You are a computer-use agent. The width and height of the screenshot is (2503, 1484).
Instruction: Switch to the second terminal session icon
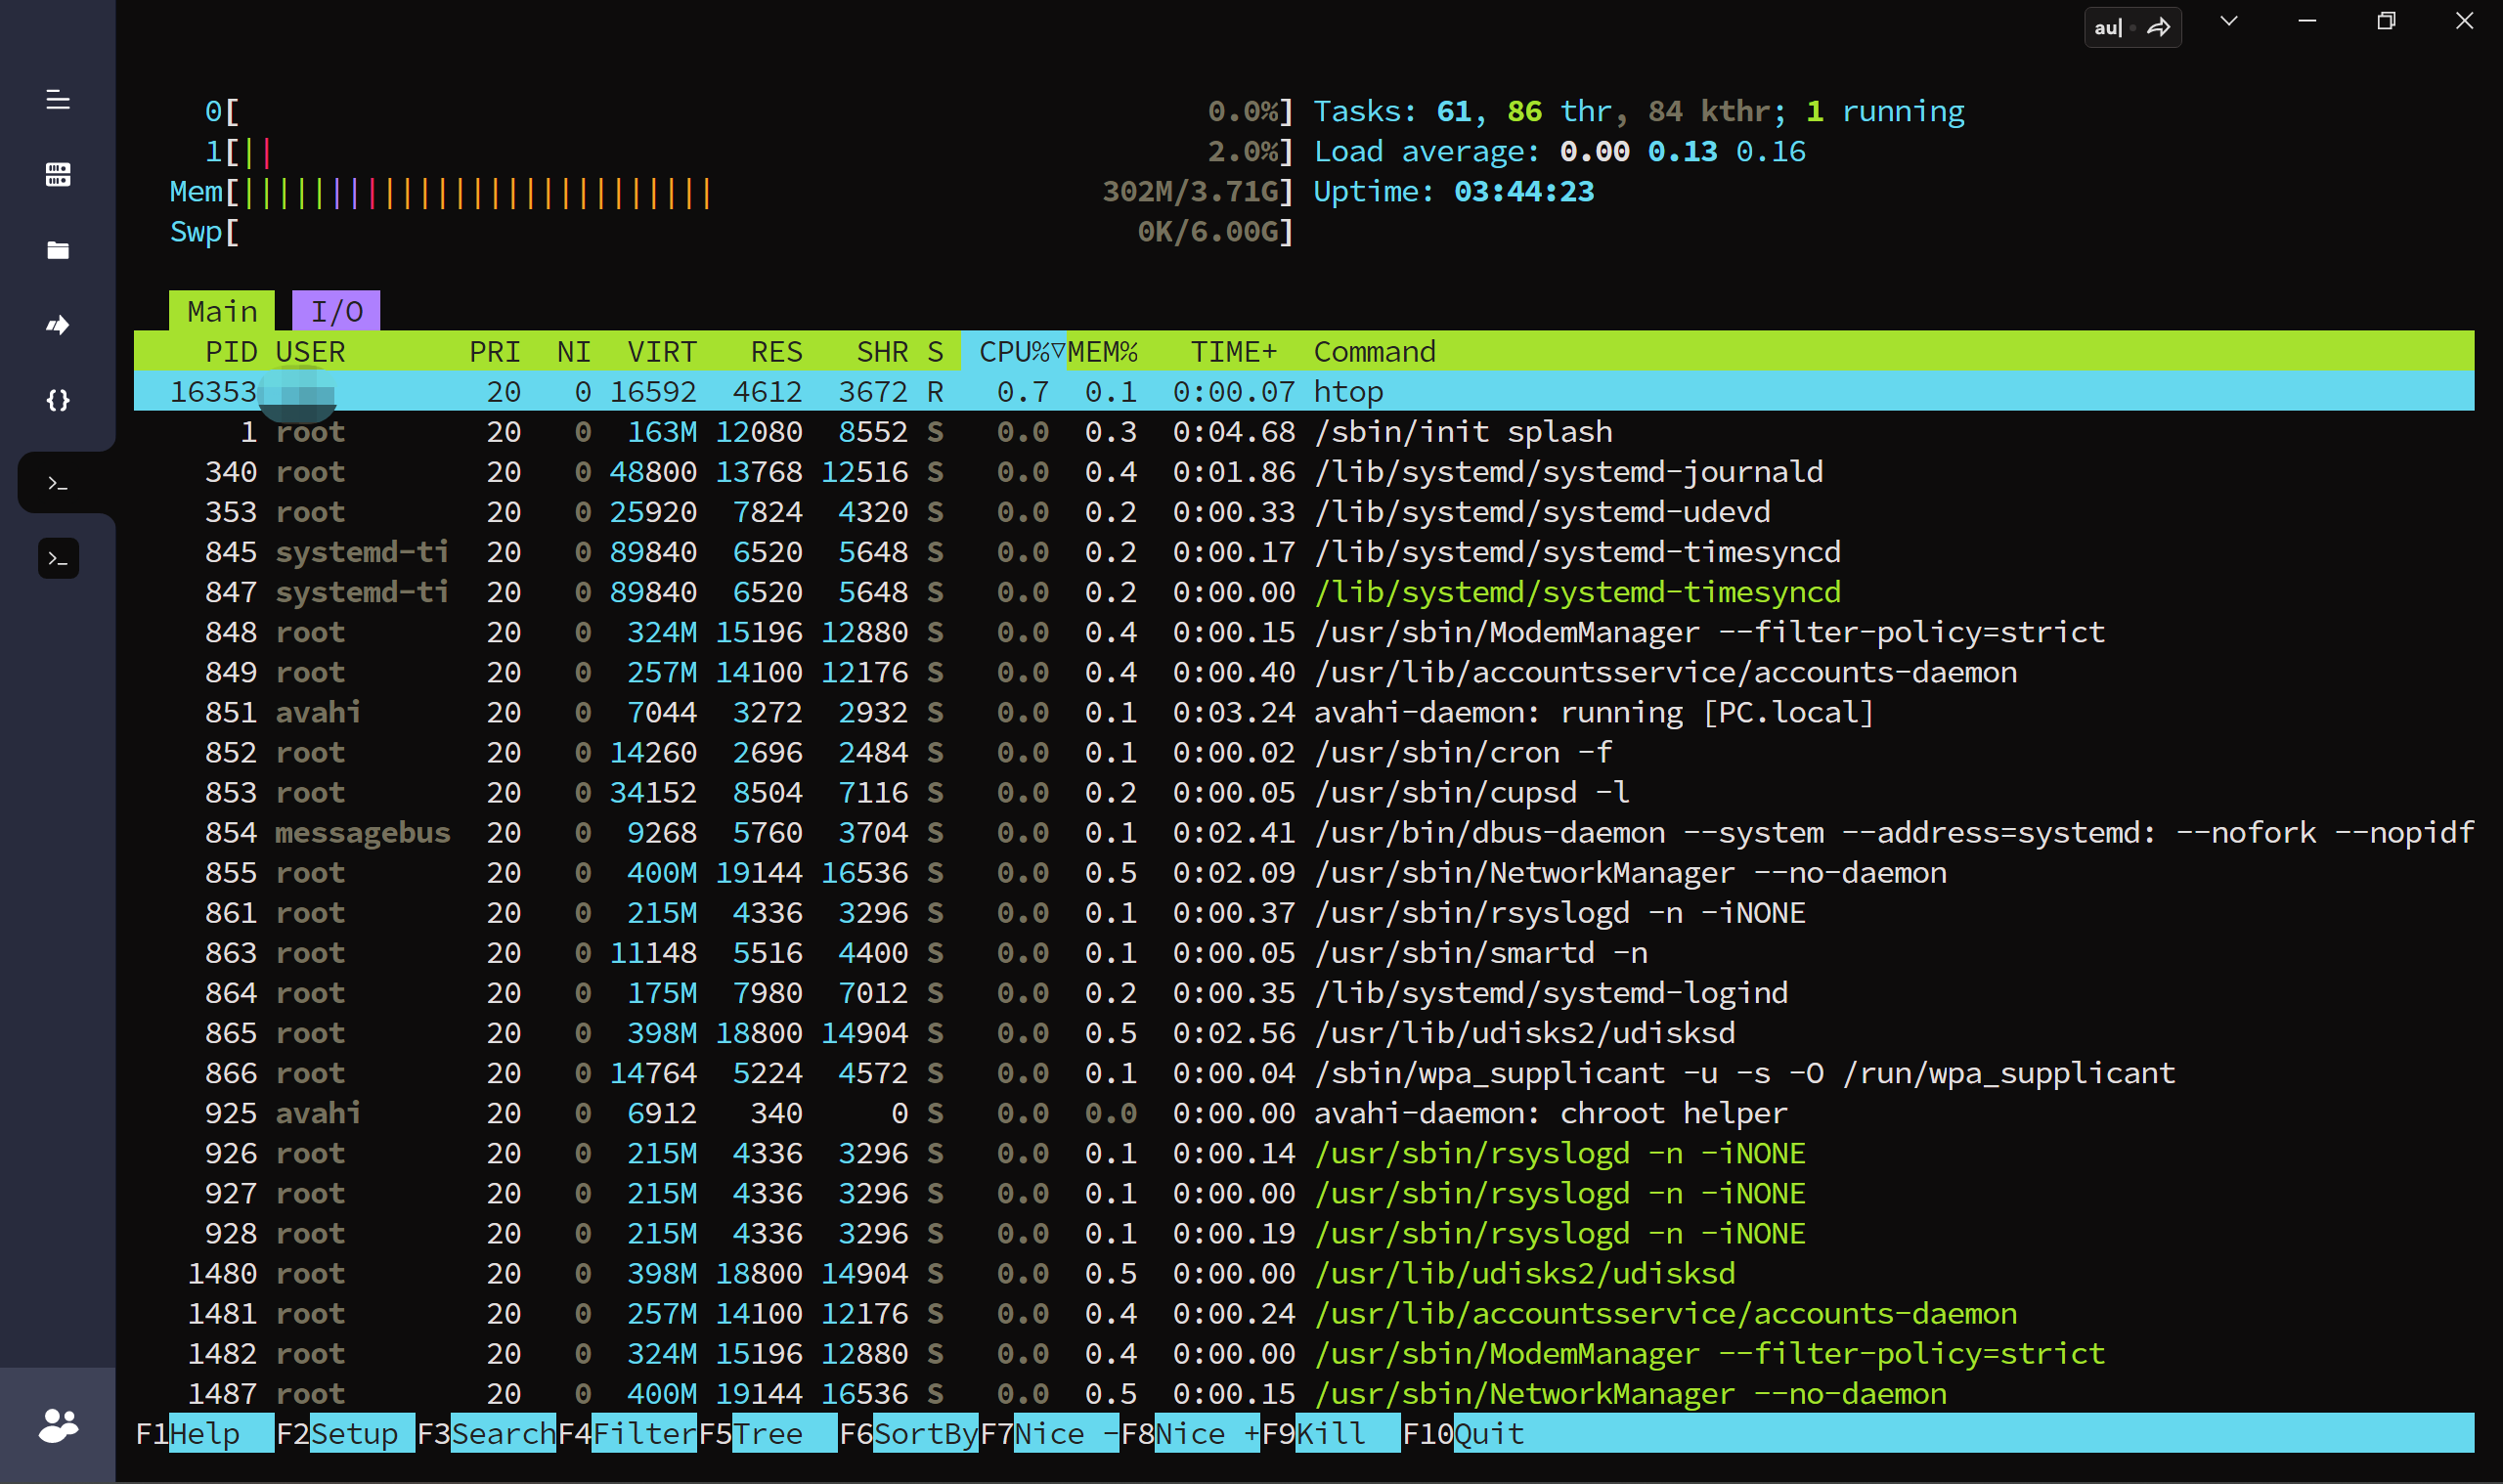point(58,558)
